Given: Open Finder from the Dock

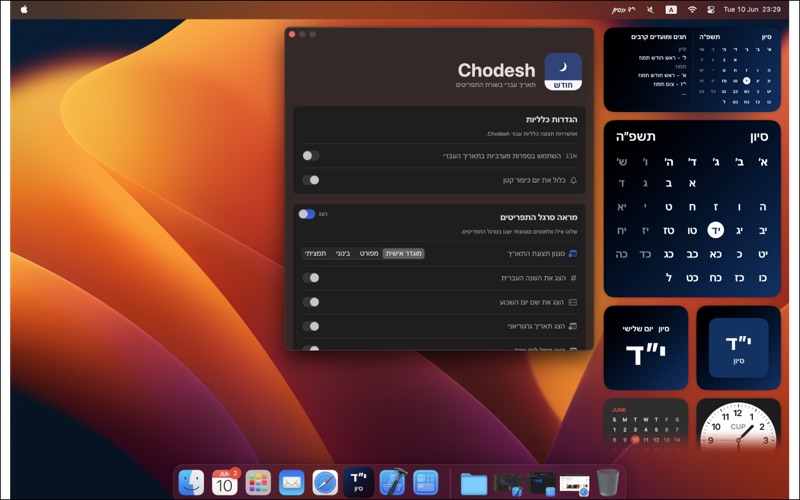Looking at the screenshot, I should pos(191,482).
